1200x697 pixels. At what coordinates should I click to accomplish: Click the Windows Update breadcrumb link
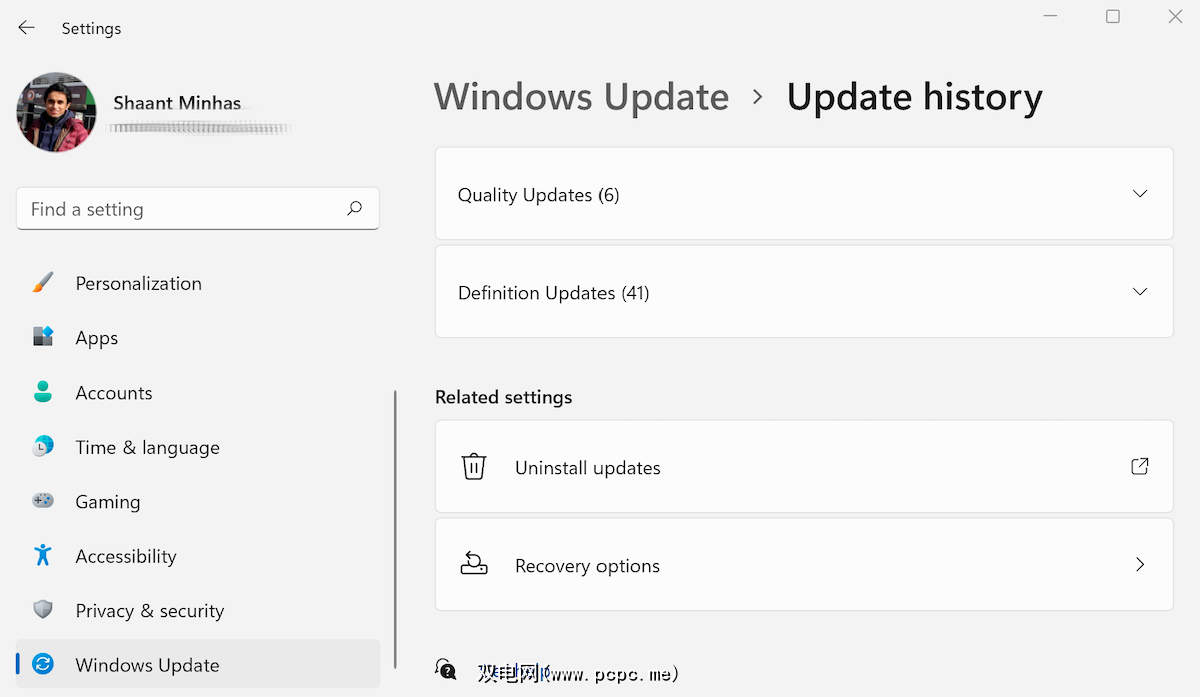[x=581, y=96]
